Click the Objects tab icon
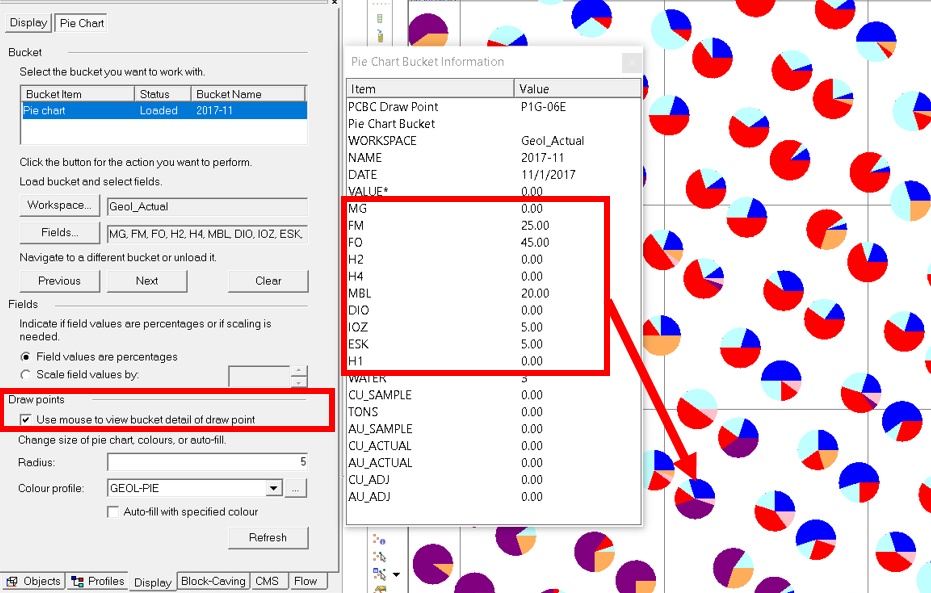Screen dimensions: 931x593 coord(12,581)
